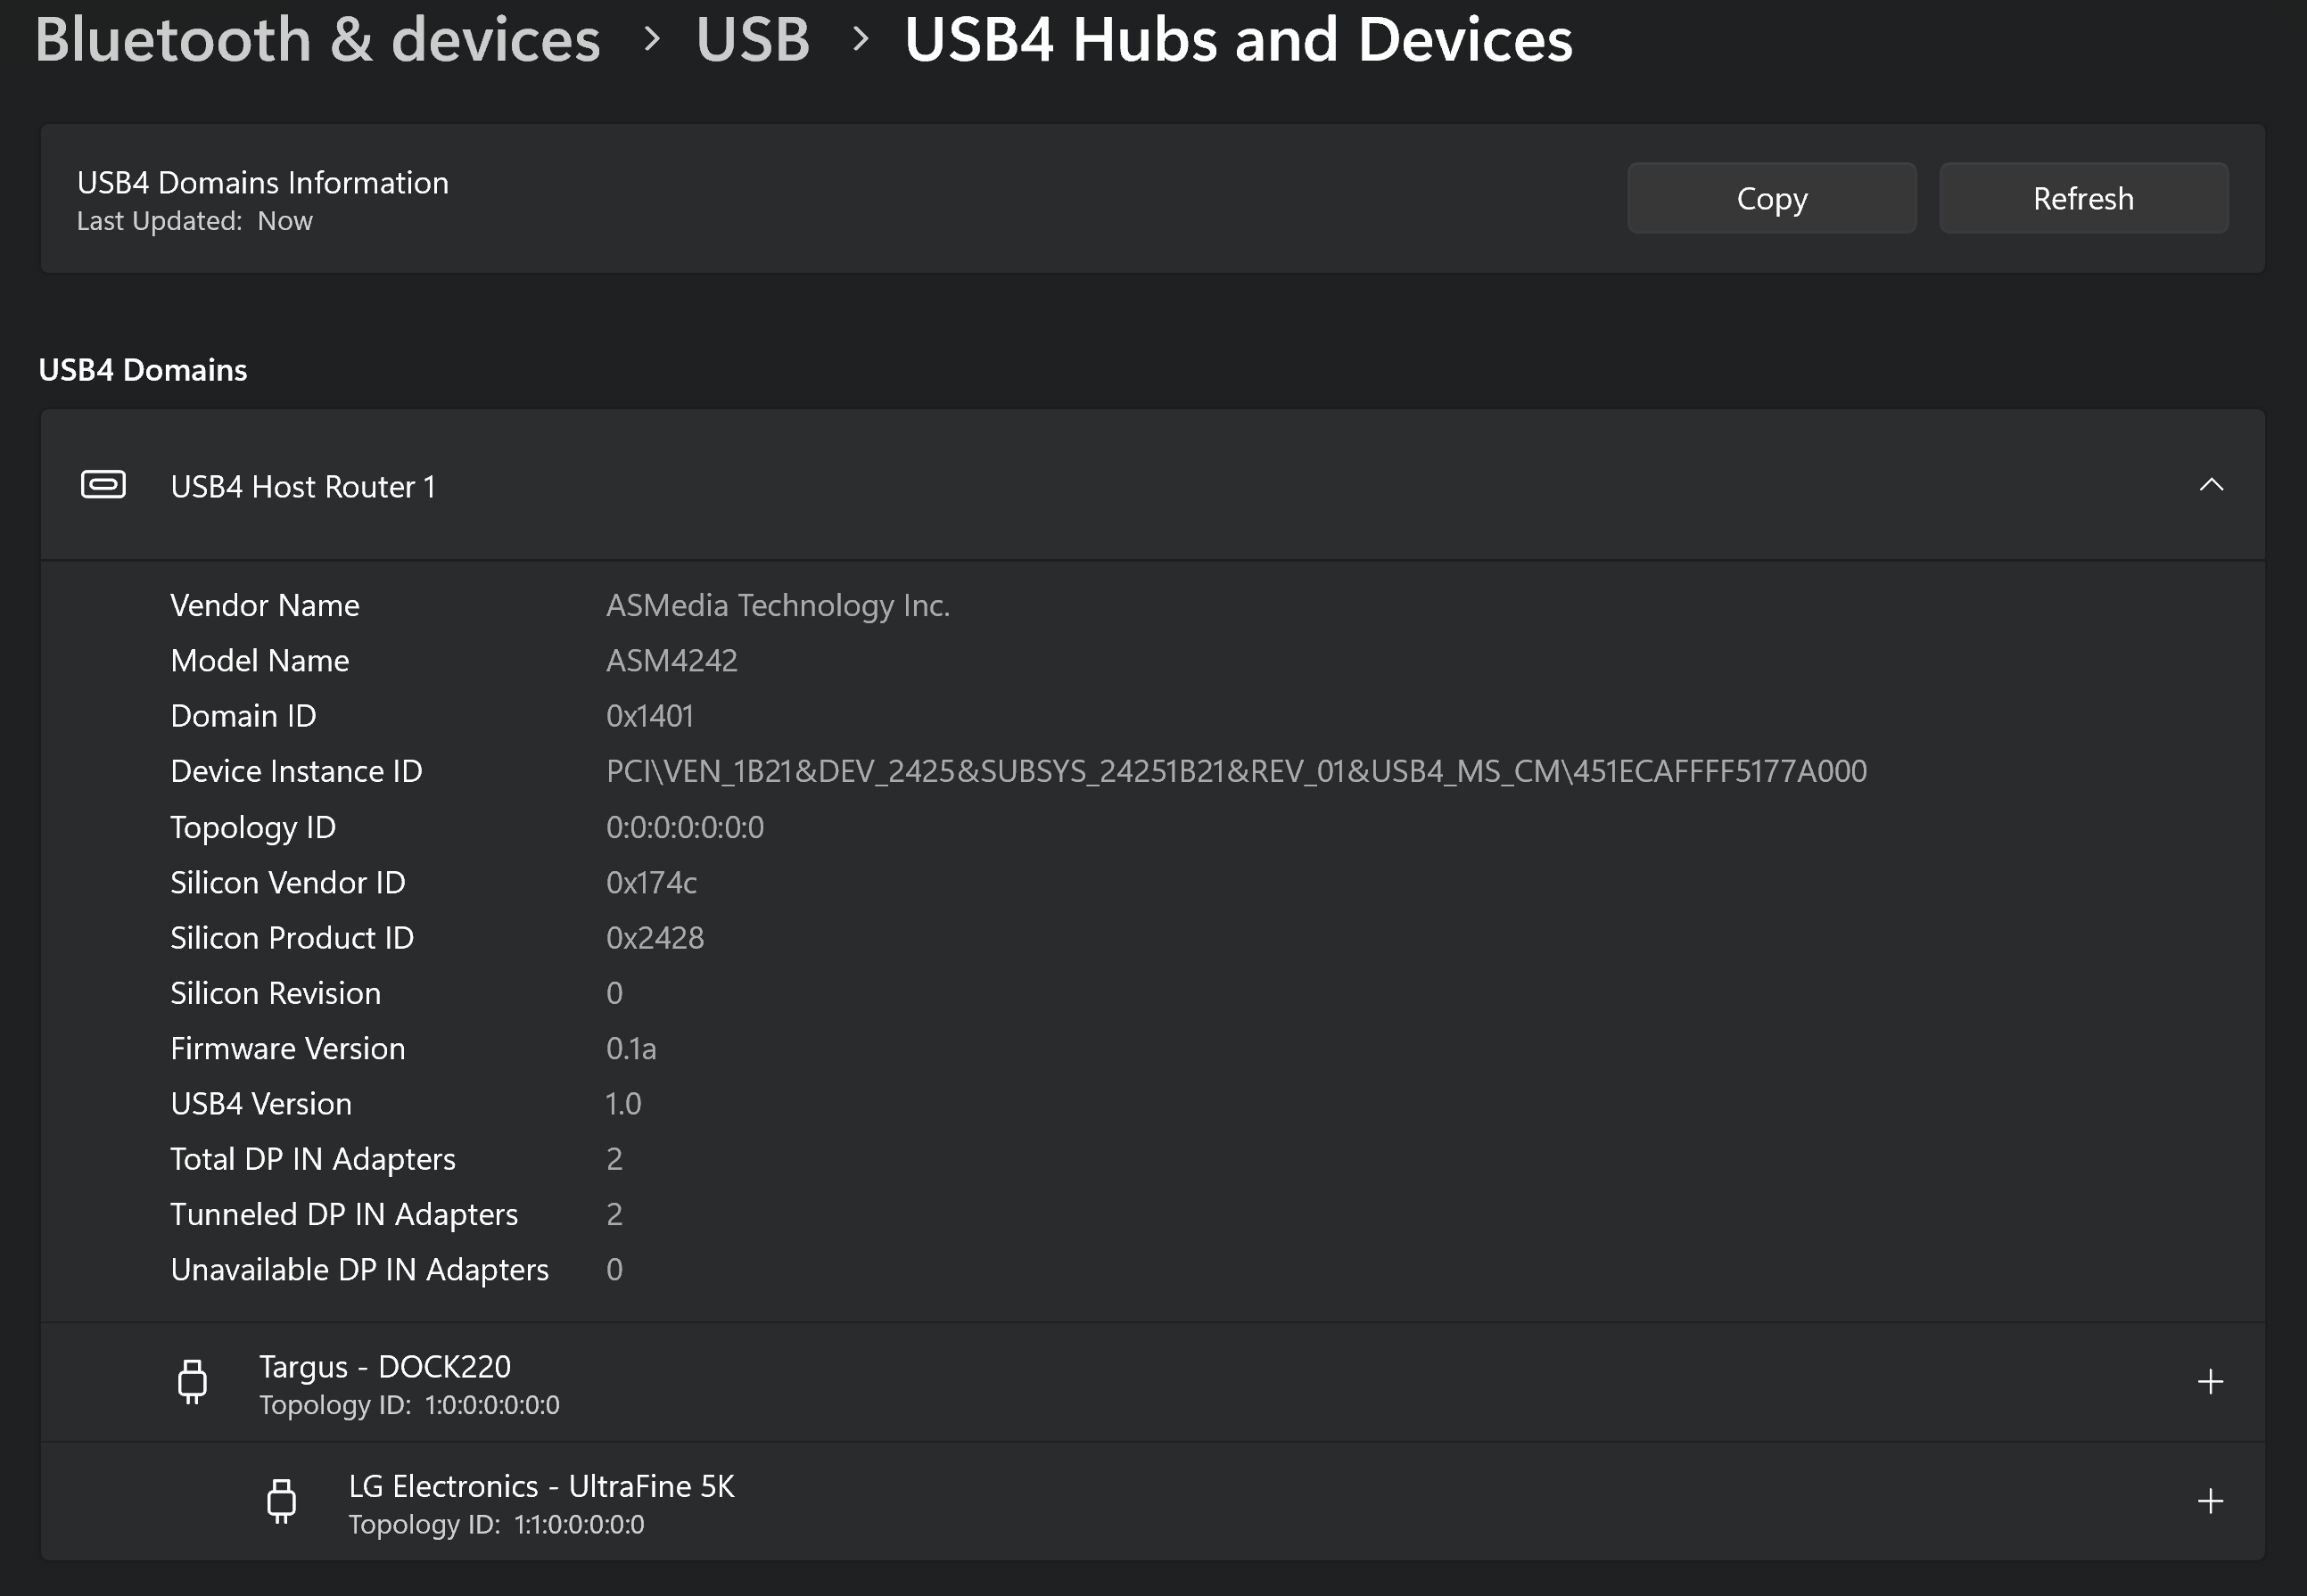
Task: Click the ASMedia Technology Inc. vendor value
Action: pyautogui.click(x=778, y=606)
